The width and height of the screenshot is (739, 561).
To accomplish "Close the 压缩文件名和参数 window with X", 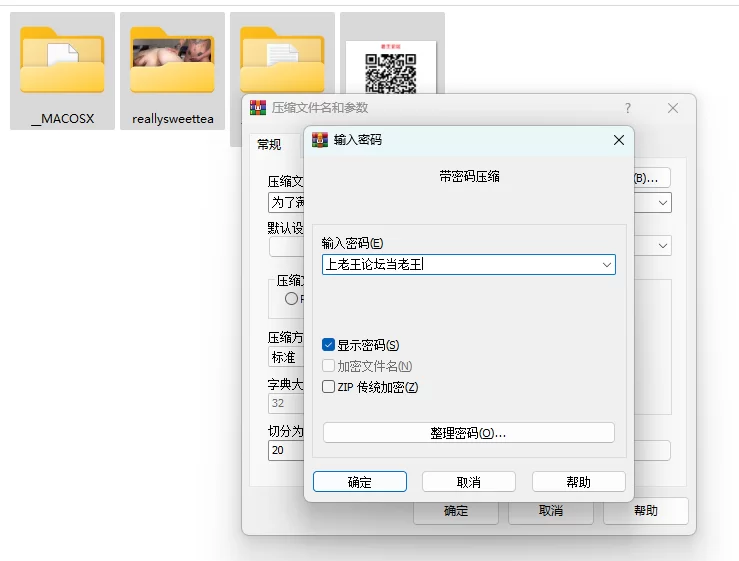I will pos(673,108).
